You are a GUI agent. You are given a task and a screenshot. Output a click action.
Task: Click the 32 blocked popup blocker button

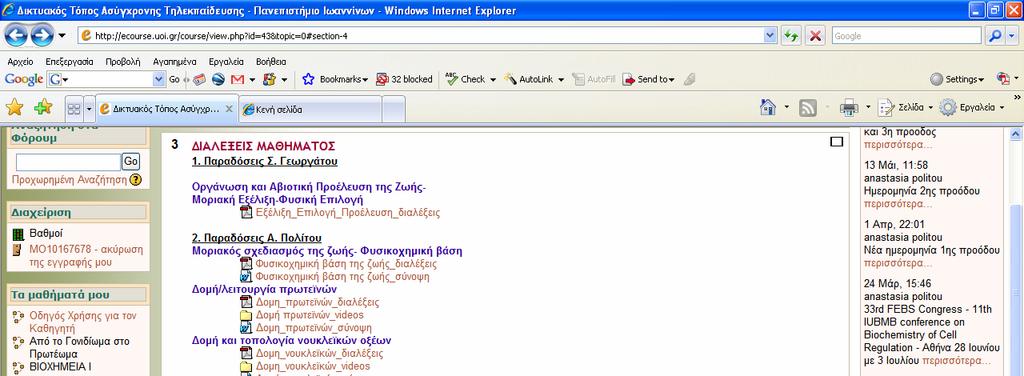(x=404, y=79)
